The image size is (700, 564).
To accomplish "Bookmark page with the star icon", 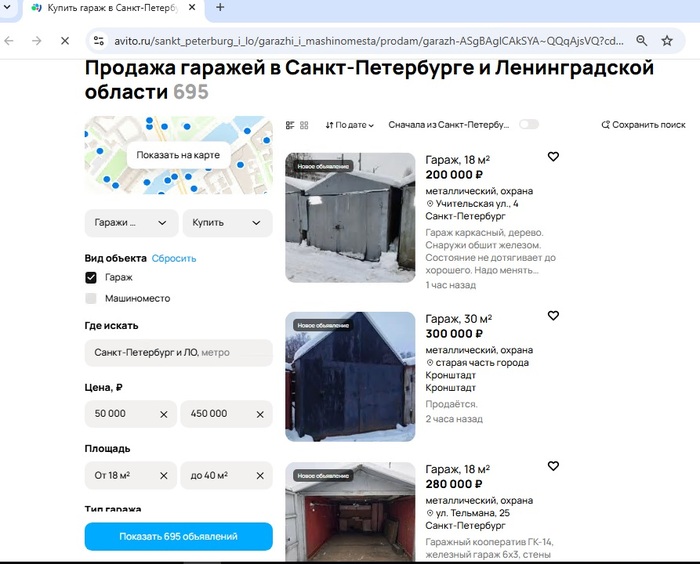I will pos(667,41).
